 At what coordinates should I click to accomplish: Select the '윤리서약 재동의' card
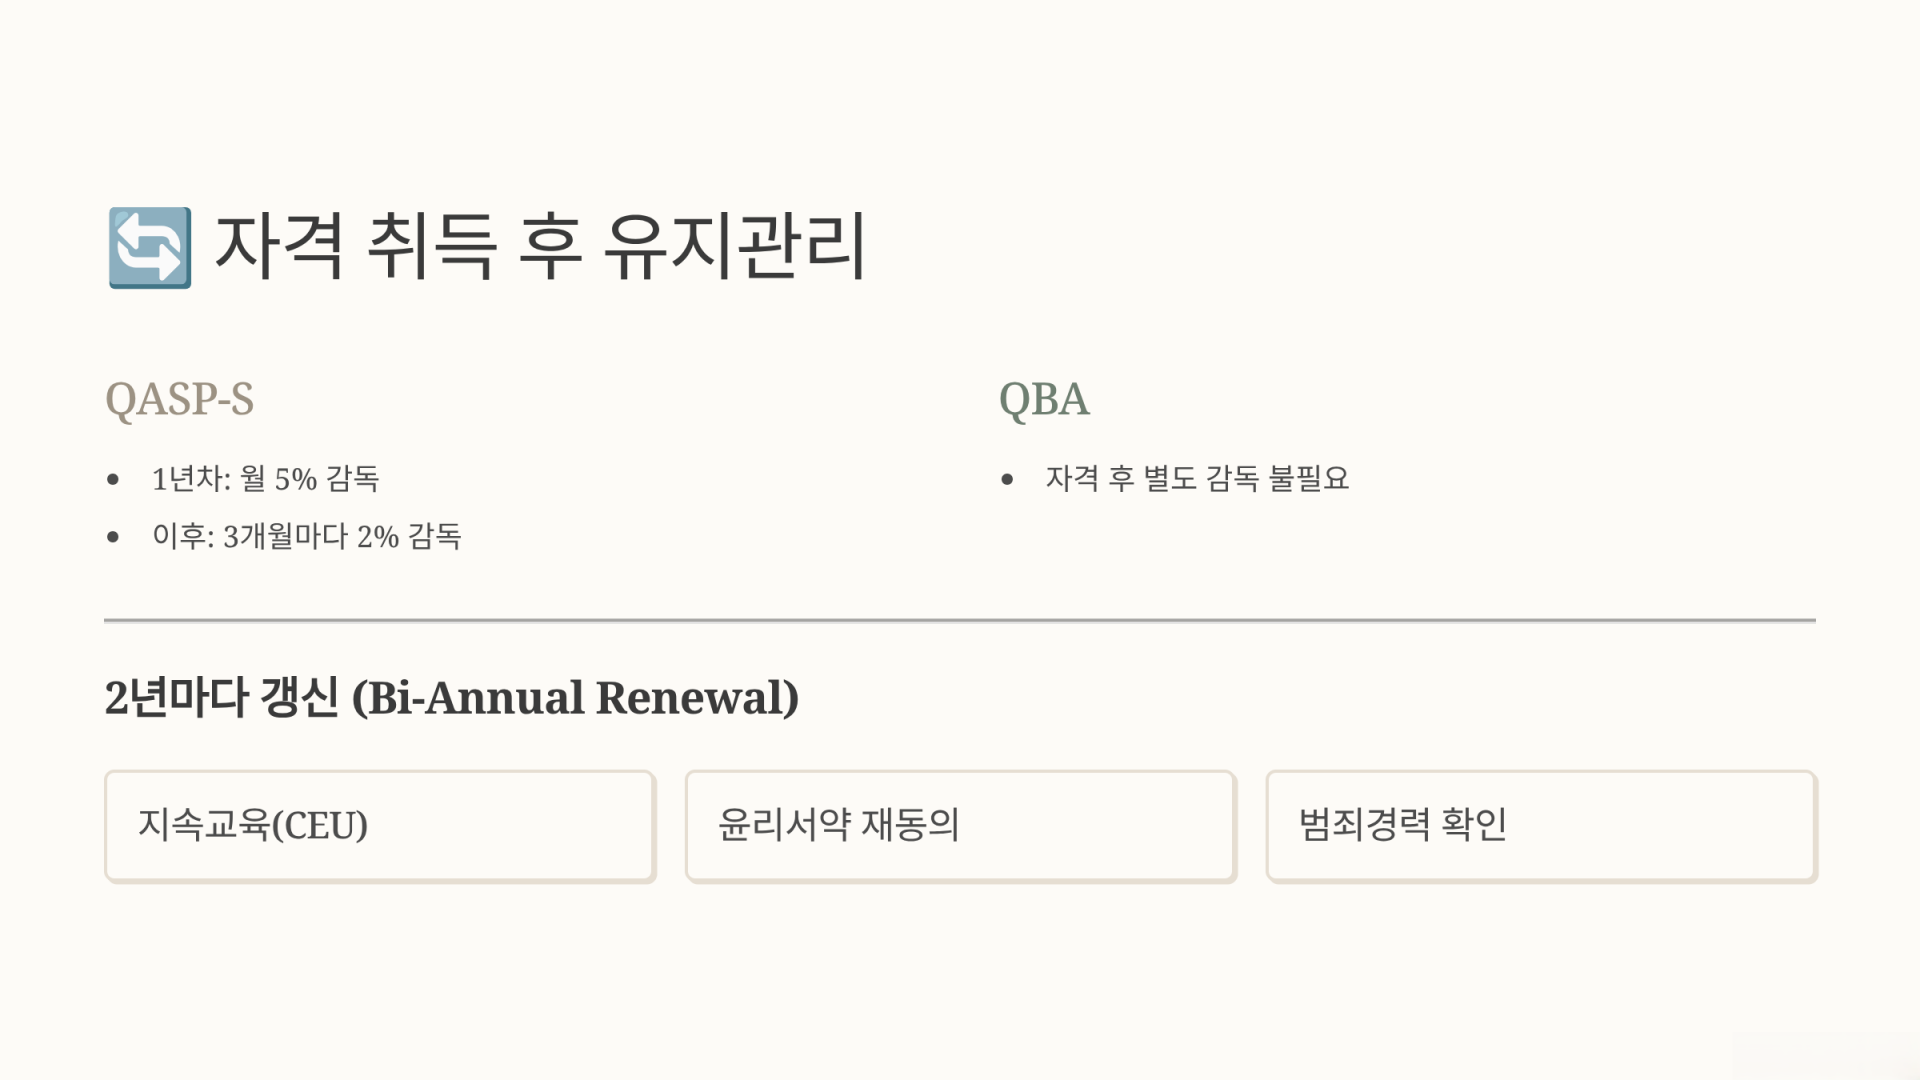coord(960,826)
